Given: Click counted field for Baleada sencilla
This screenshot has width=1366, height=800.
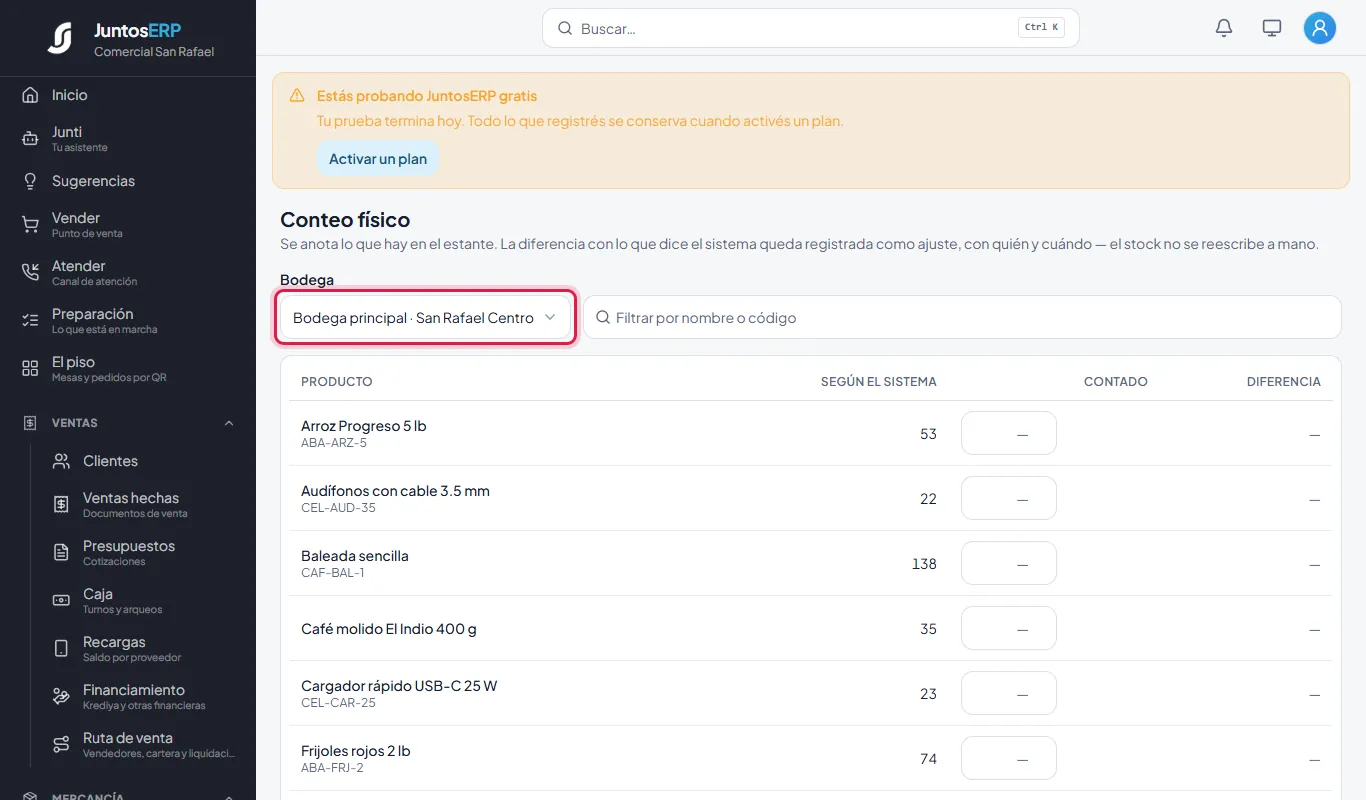Looking at the screenshot, I should (1009, 563).
